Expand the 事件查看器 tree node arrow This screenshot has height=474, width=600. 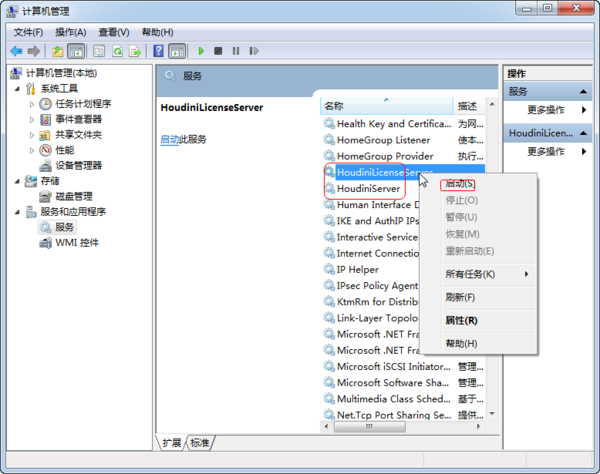(32, 120)
